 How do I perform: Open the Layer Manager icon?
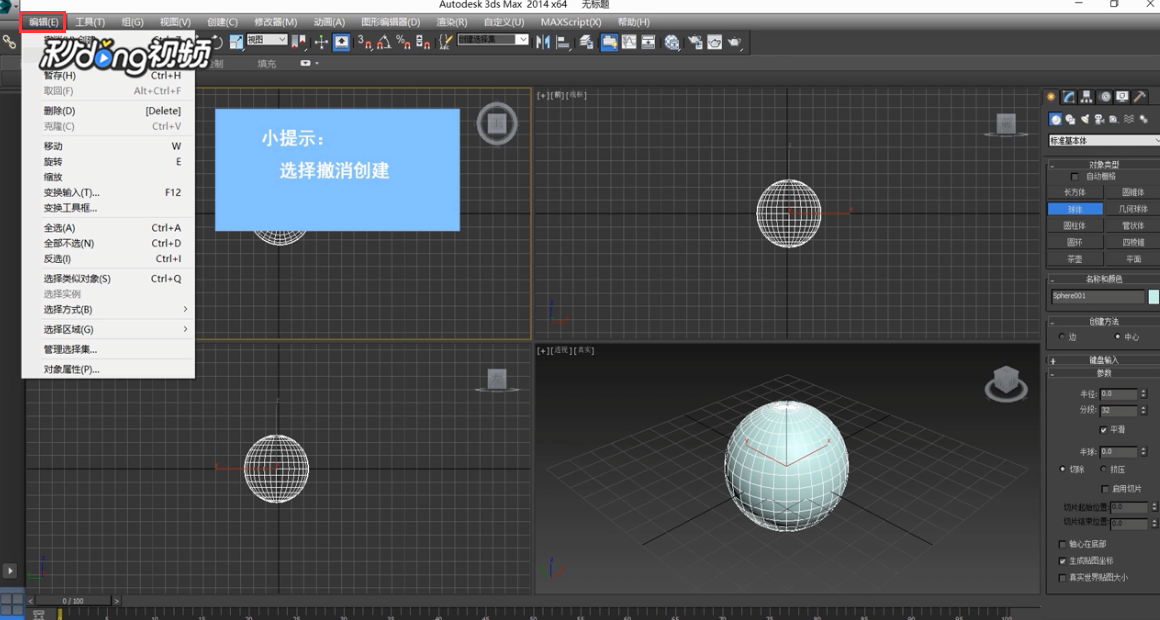point(587,42)
